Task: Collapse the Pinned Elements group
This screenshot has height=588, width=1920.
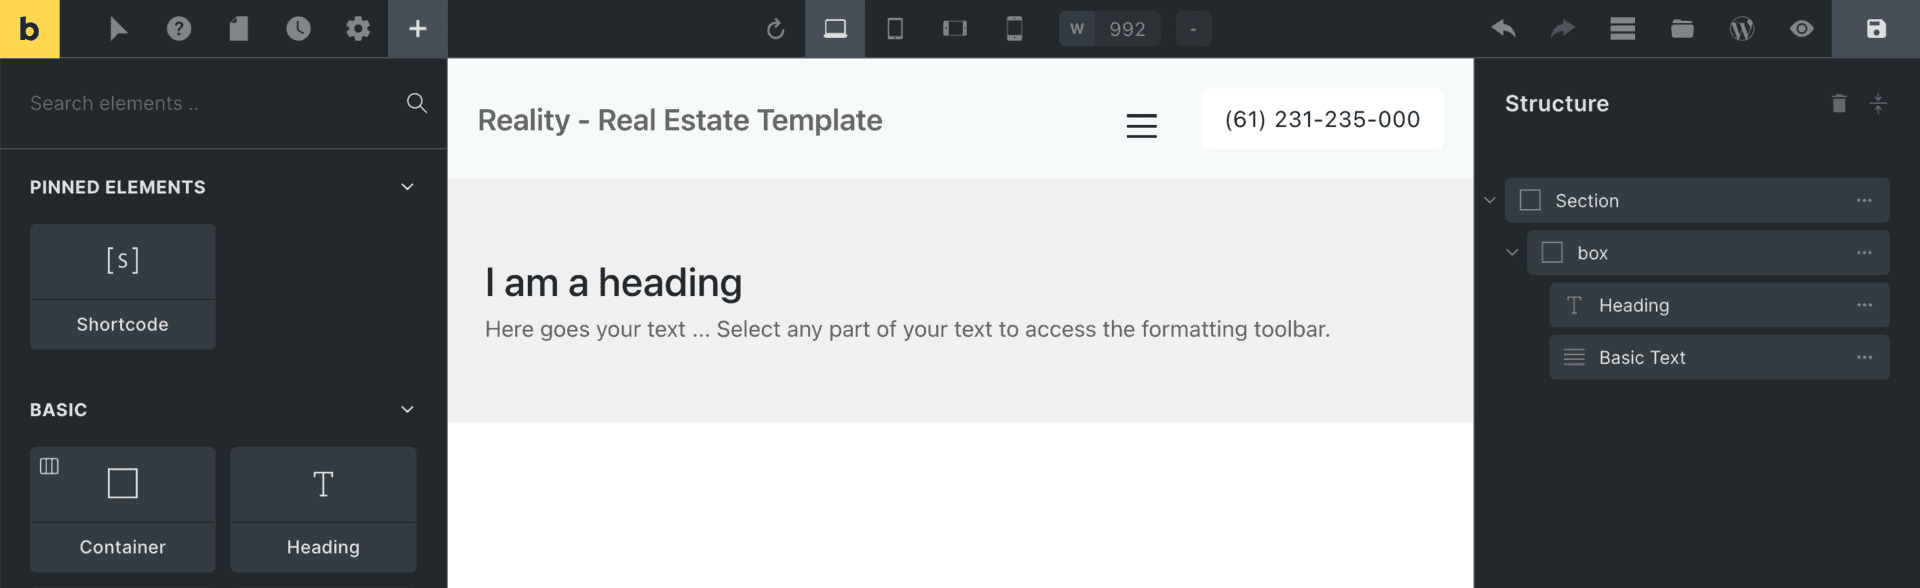Action: [x=407, y=187]
